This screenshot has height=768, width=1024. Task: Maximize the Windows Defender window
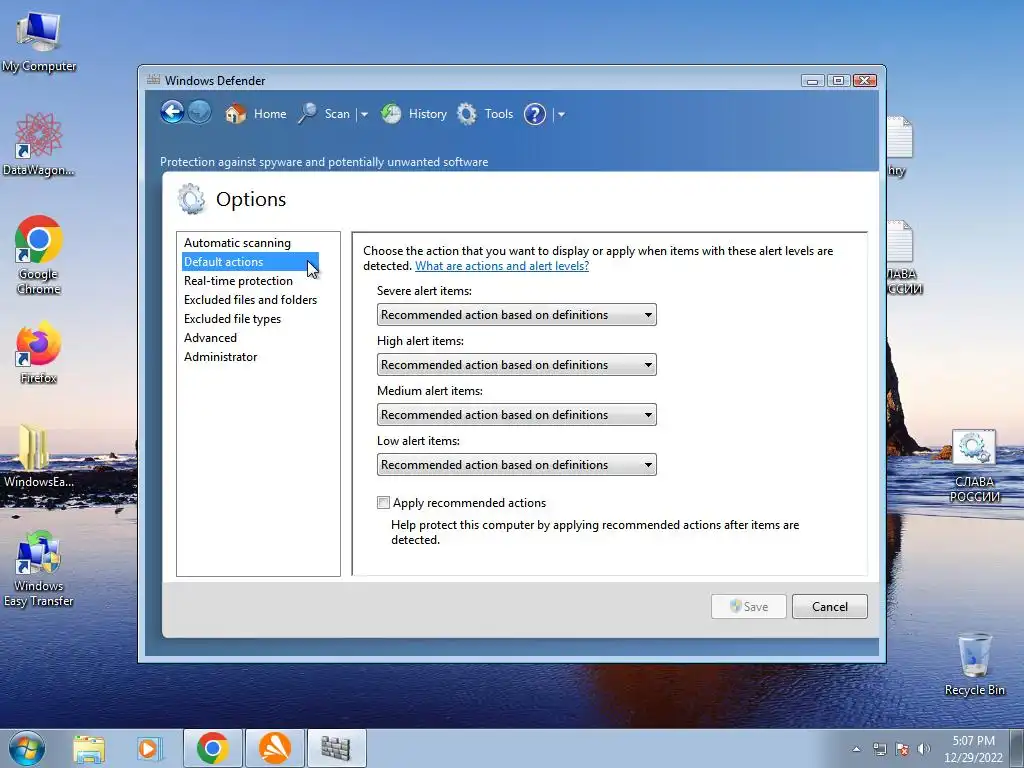coord(838,80)
